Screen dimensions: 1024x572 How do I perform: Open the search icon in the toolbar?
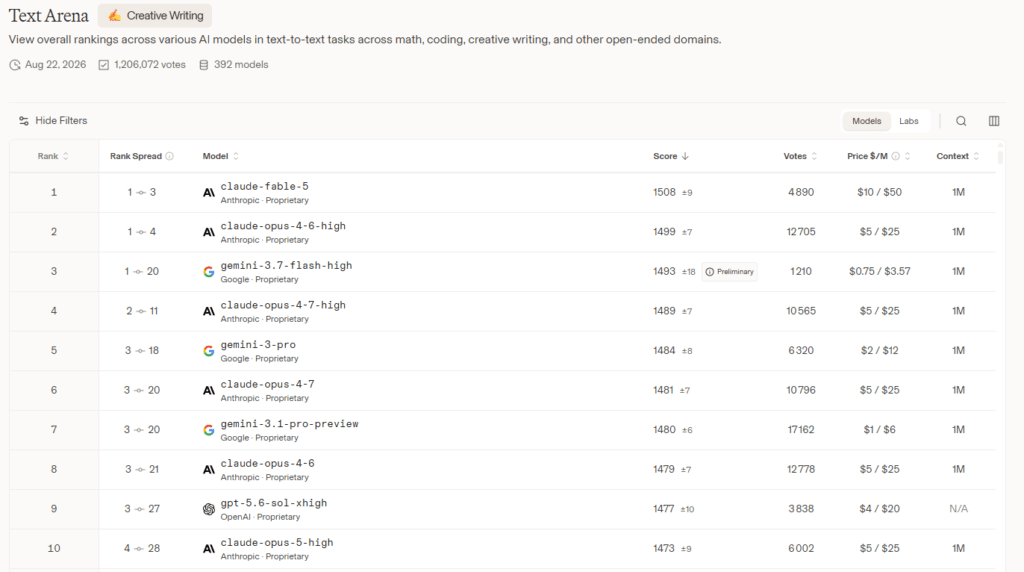click(961, 121)
